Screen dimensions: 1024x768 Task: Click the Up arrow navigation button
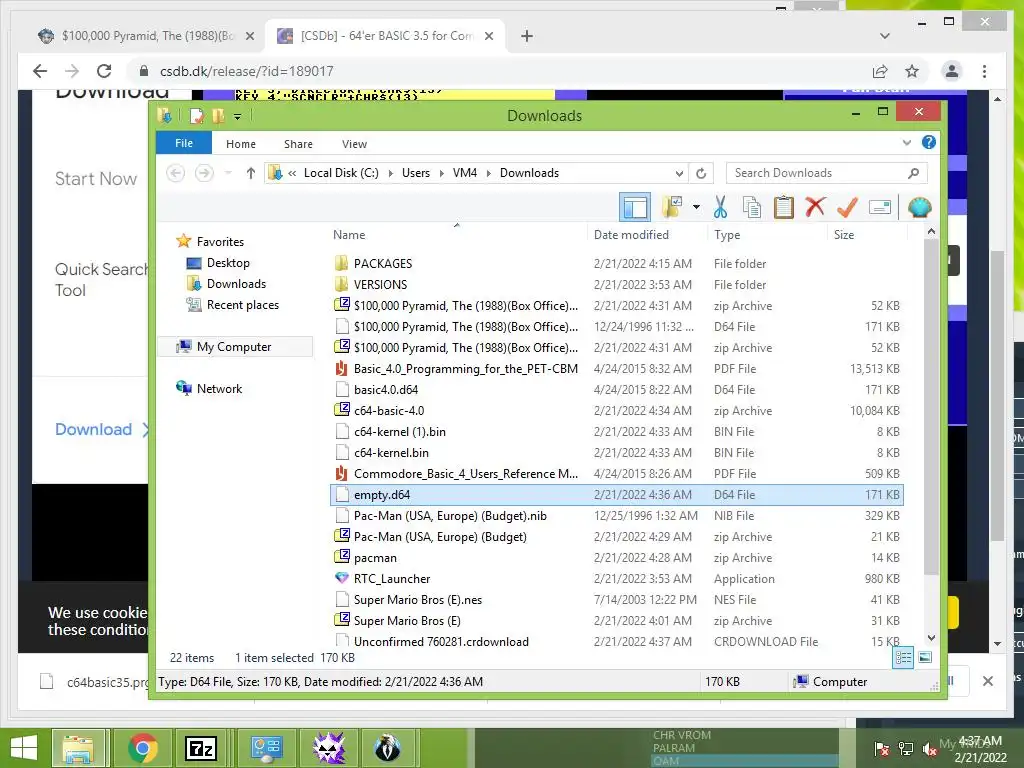[x=251, y=173]
